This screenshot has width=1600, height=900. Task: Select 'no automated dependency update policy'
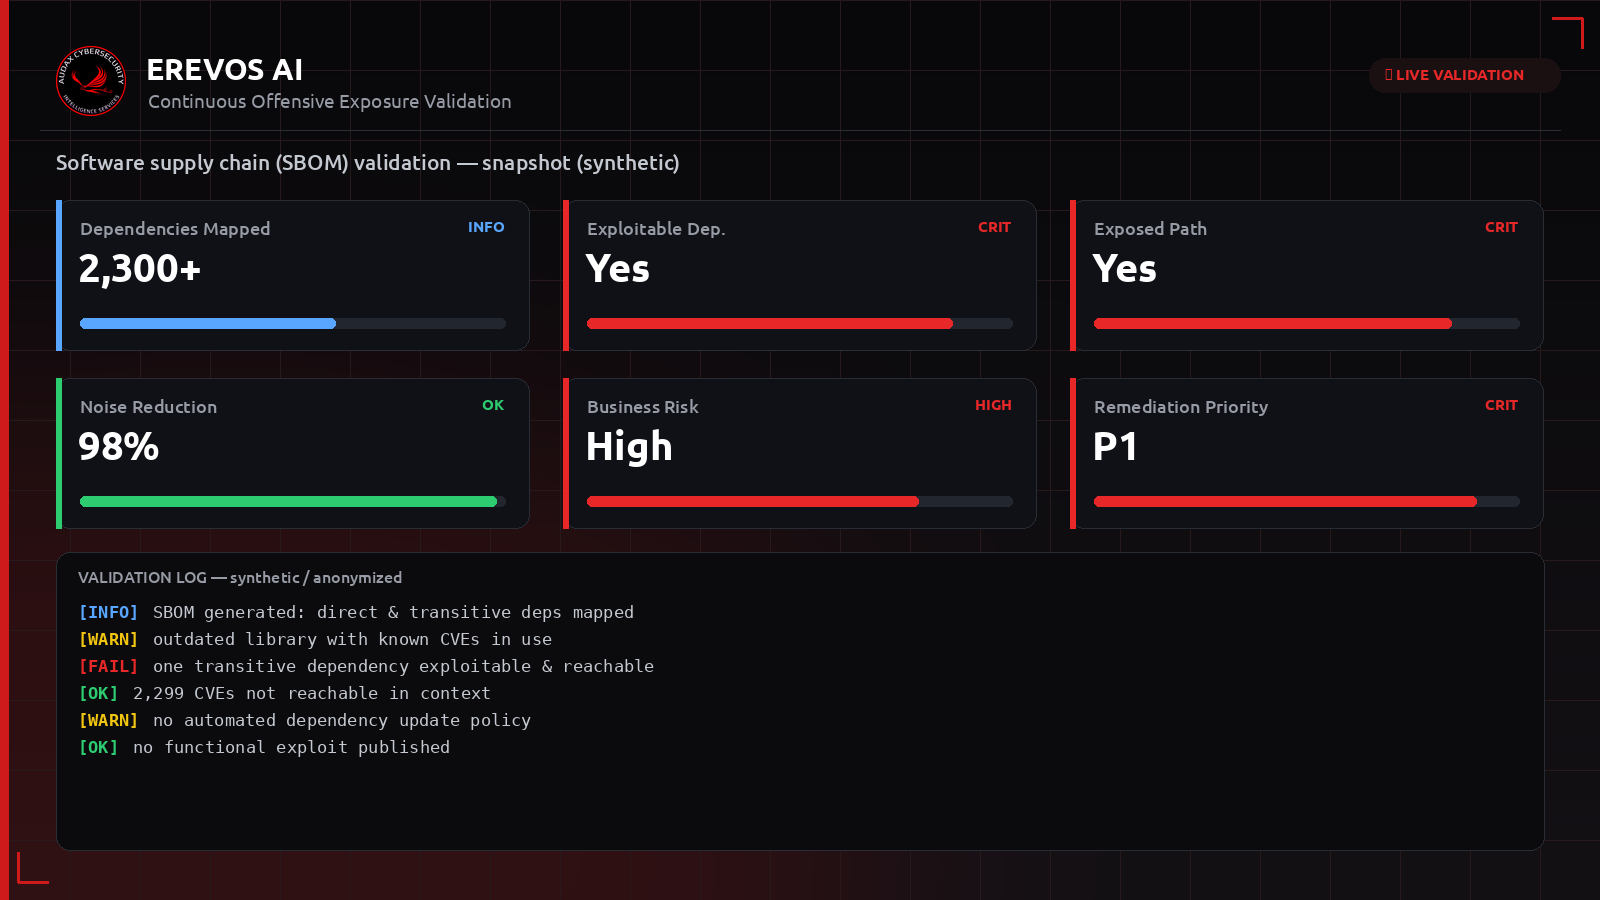click(x=342, y=720)
